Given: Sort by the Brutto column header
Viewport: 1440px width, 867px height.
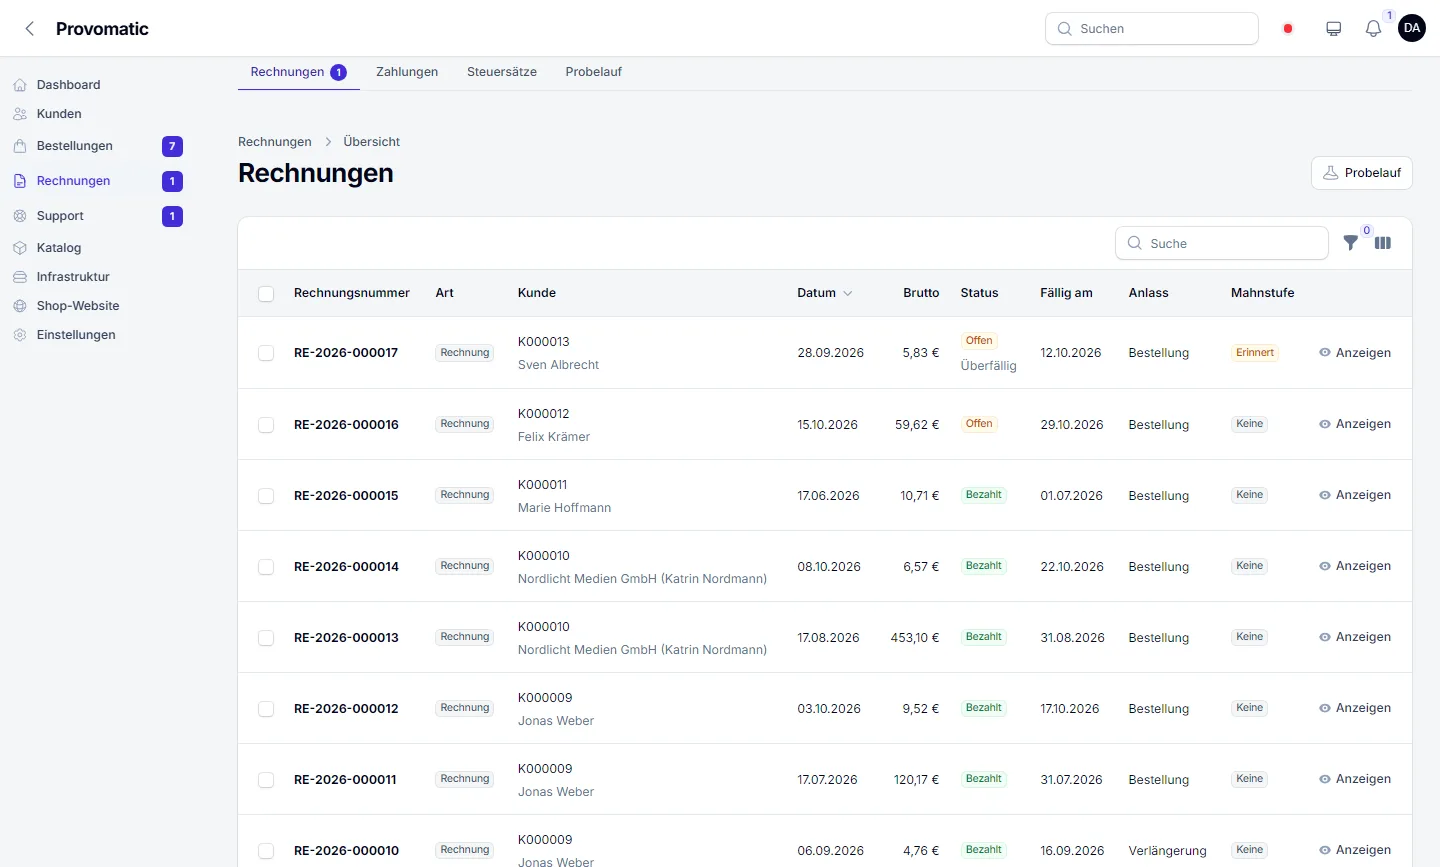Looking at the screenshot, I should (921, 293).
